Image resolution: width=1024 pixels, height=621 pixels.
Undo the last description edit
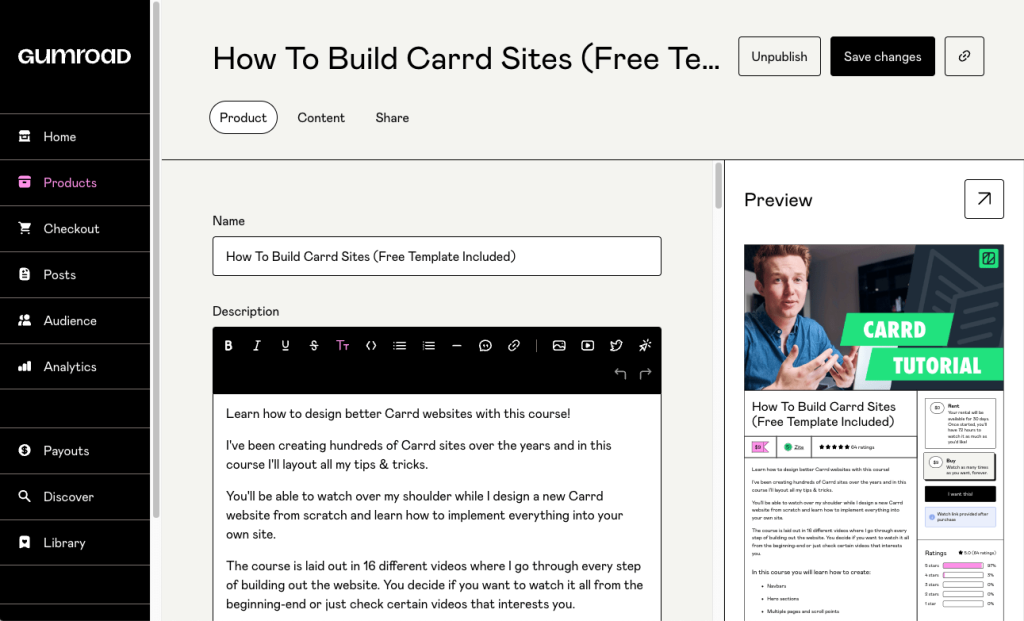[x=620, y=374]
